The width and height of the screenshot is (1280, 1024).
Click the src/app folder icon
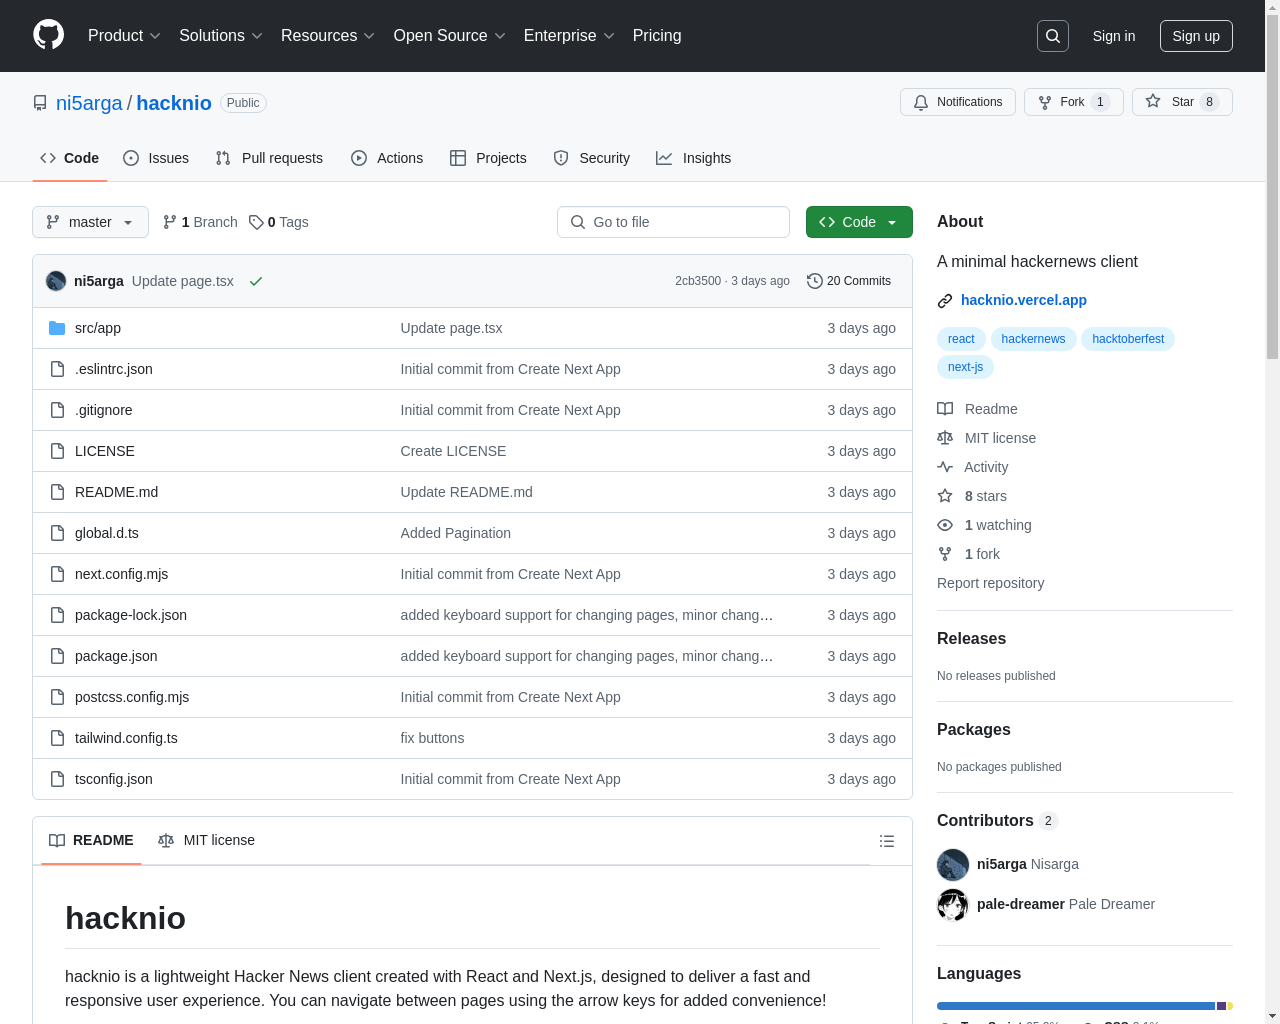tap(57, 328)
